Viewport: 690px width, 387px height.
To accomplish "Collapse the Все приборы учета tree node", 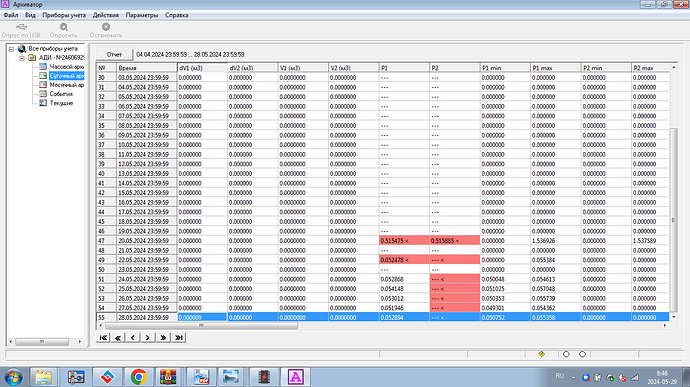I will pyautogui.click(x=12, y=49).
